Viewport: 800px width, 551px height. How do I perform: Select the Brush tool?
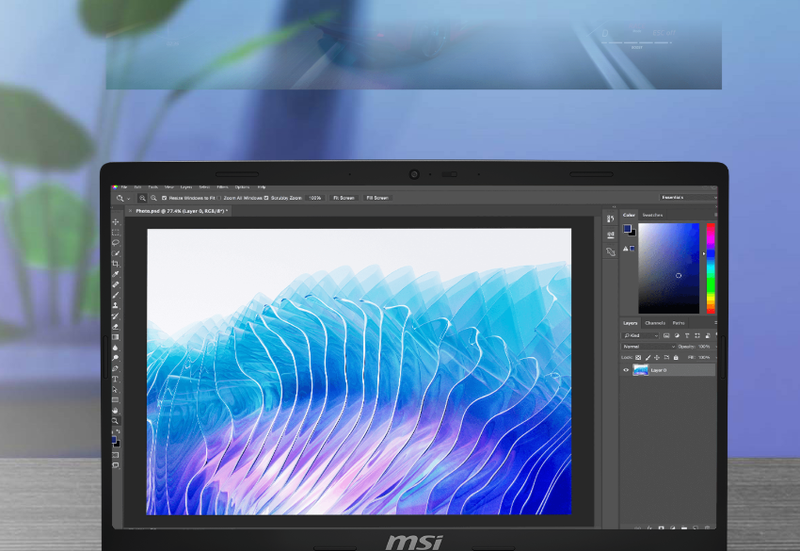[116, 295]
